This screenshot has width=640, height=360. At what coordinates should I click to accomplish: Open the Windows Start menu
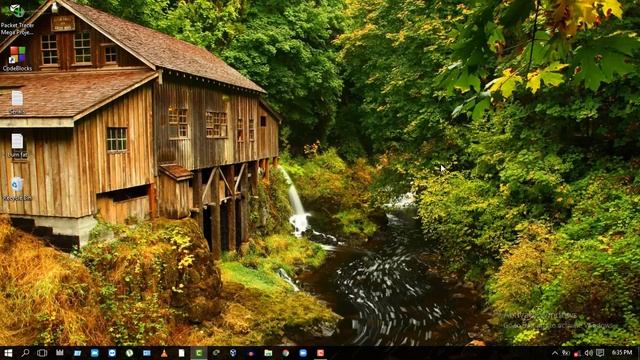[8, 353]
